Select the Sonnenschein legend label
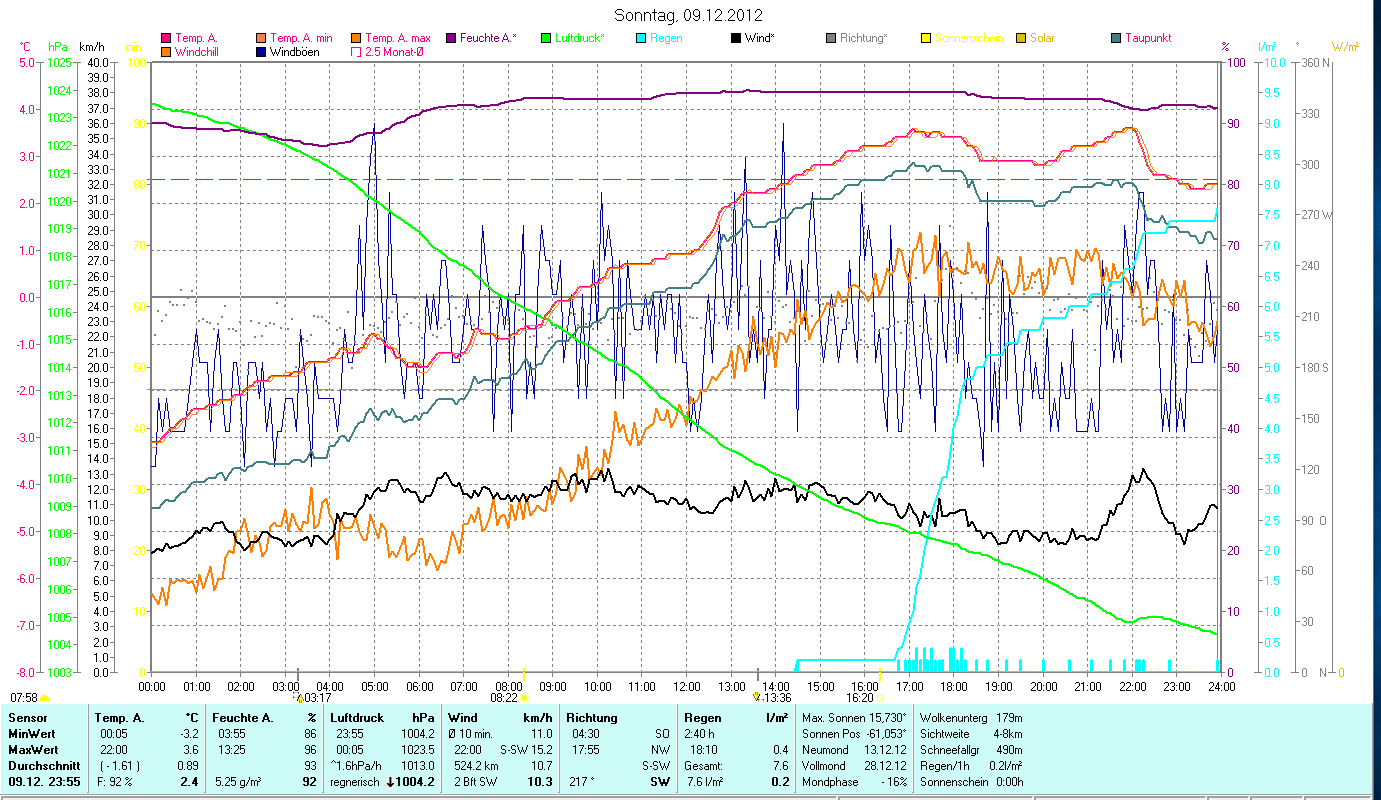The height and width of the screenshot is (800, 1381). click(x=968, y=38)
